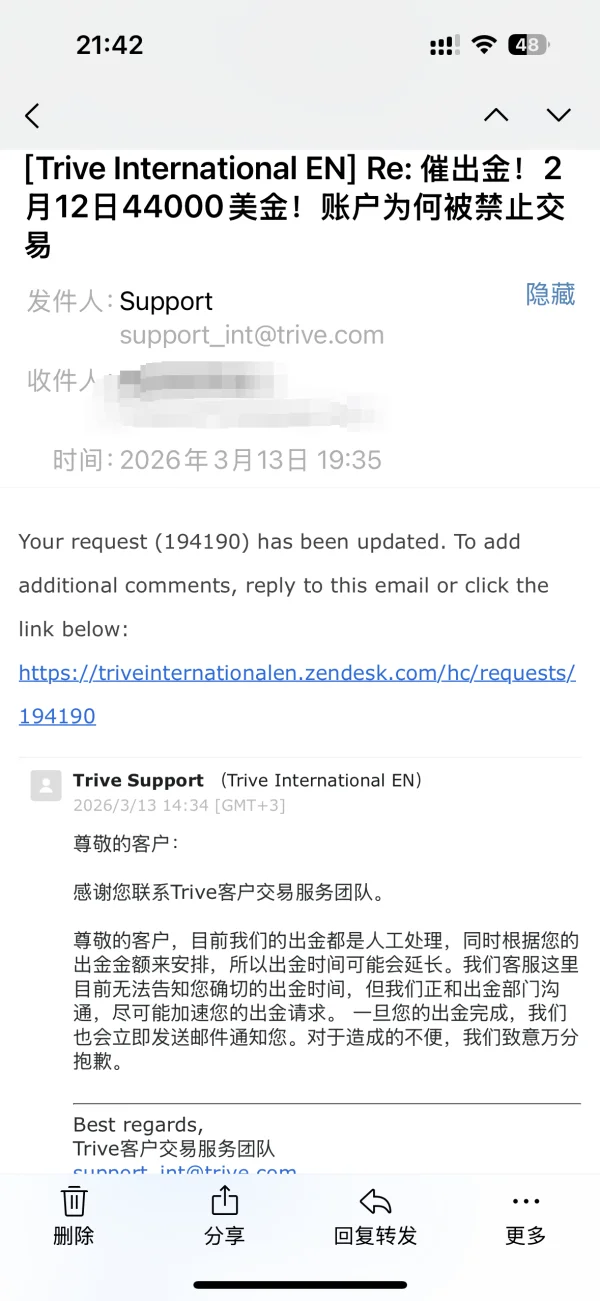Tap the 更多 label in bottom bar
Image resolution: width=600 pixels, height=1301 pixels.
click(525, 1236)
